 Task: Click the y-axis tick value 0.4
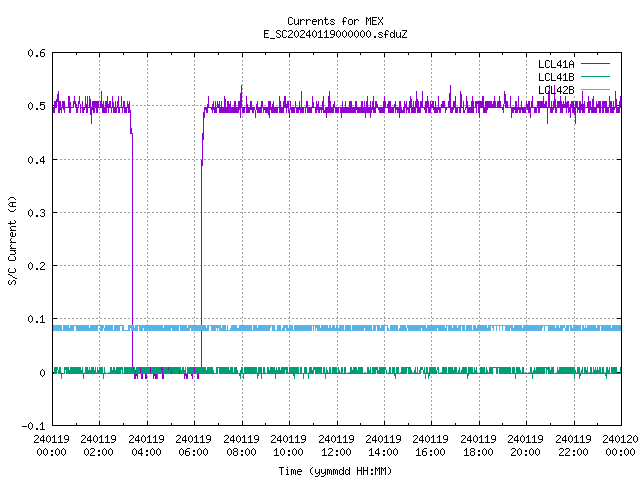click(36, 160)
